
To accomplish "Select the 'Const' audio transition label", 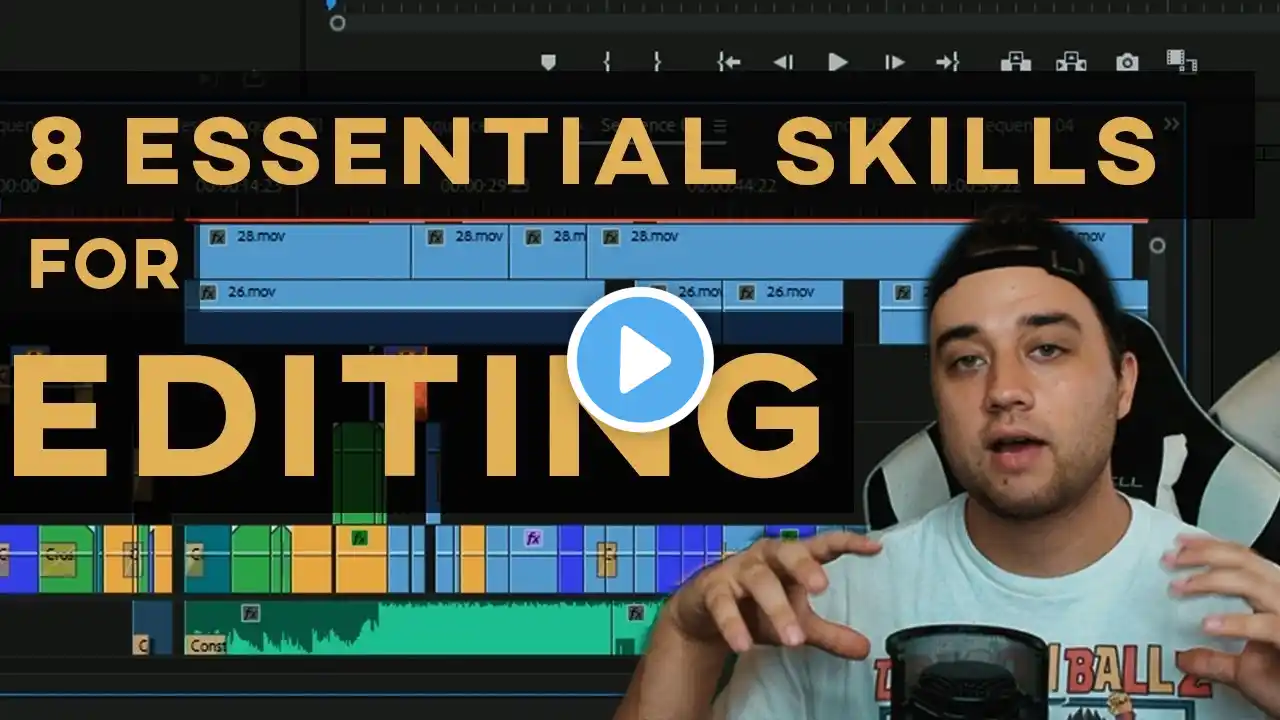I will pos(207,646).
